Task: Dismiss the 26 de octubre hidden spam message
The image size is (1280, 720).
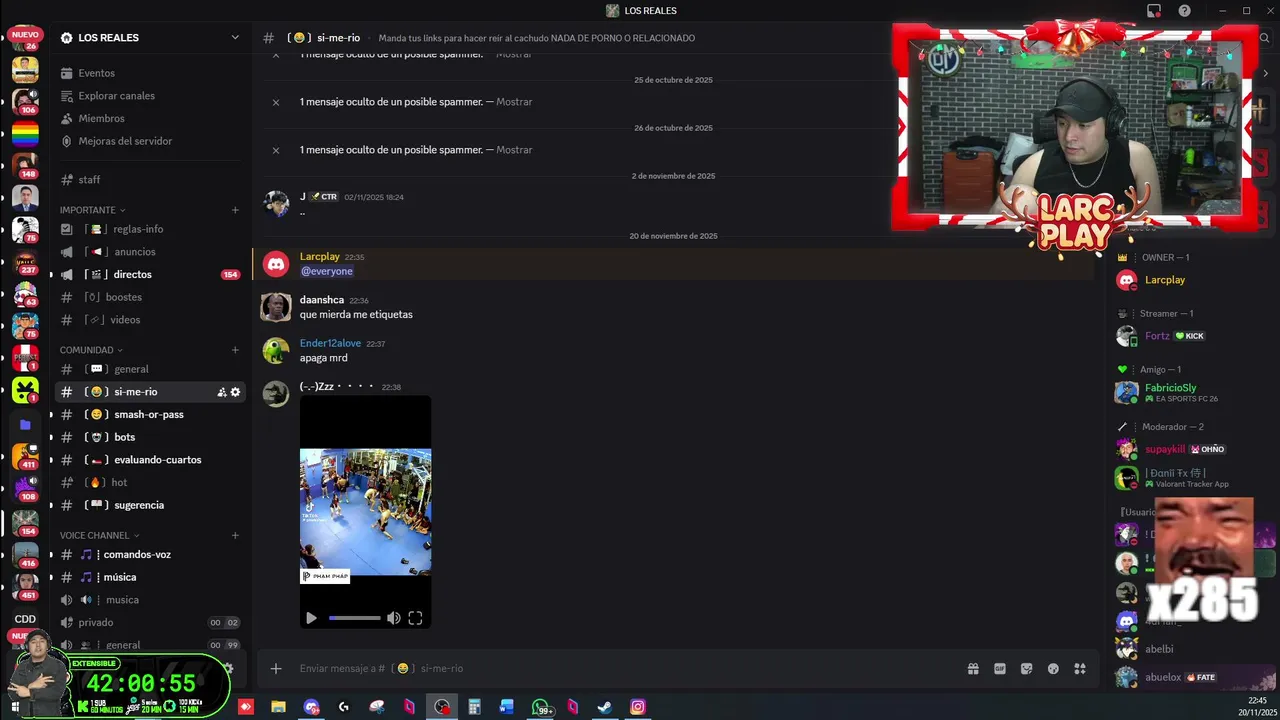Action: pos(276,150)
